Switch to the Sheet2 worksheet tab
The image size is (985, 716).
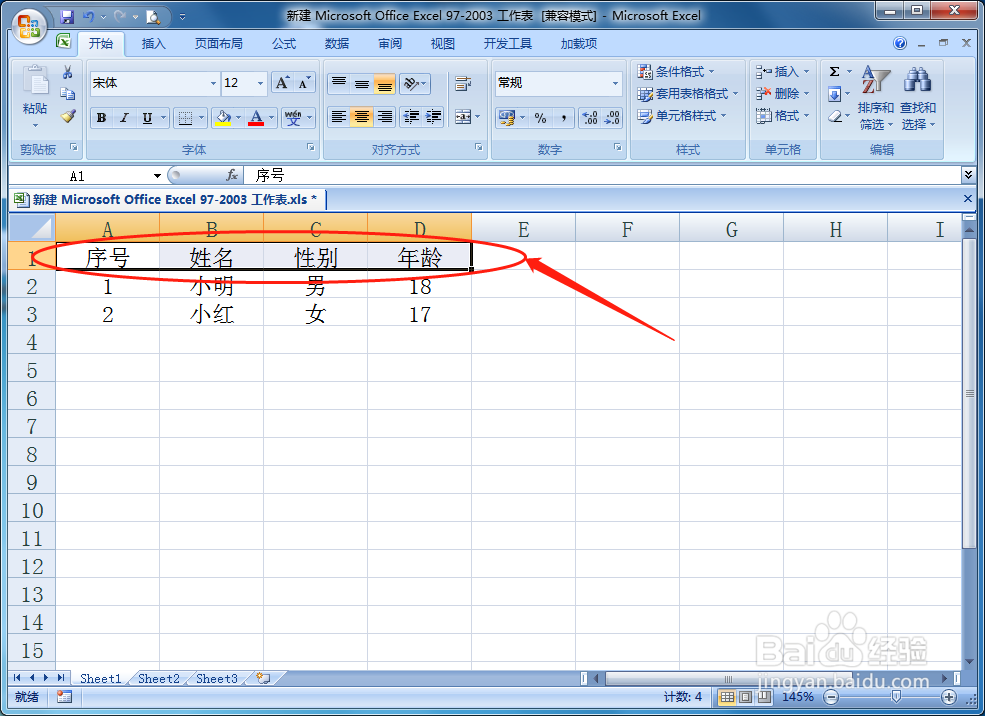[157, 678]
